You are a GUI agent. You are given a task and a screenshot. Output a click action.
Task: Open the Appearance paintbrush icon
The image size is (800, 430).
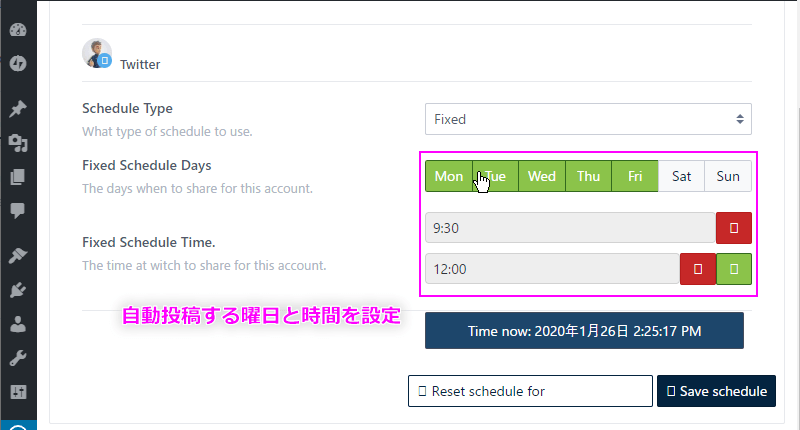click(18, 255)
